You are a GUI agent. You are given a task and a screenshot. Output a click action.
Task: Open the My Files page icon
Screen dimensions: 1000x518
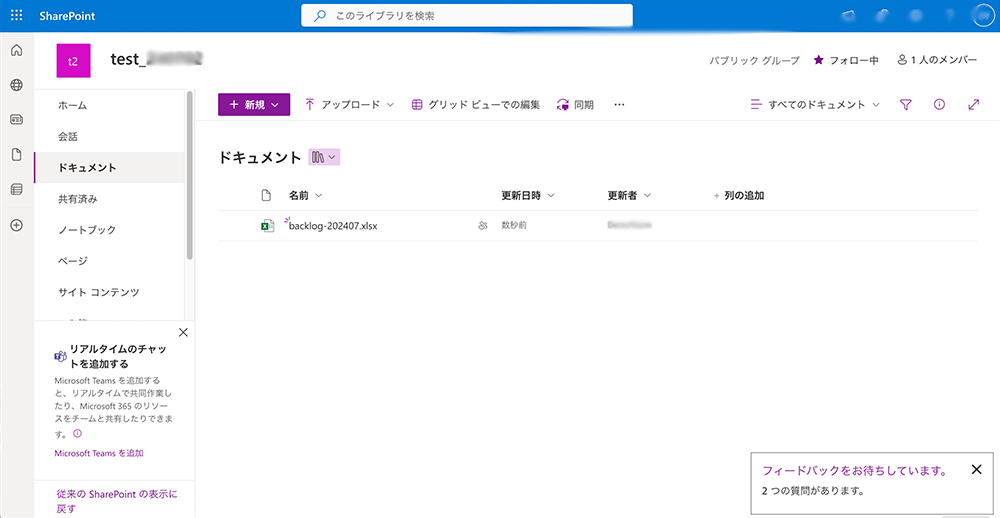pyautogui.click(x=16, y=155)
